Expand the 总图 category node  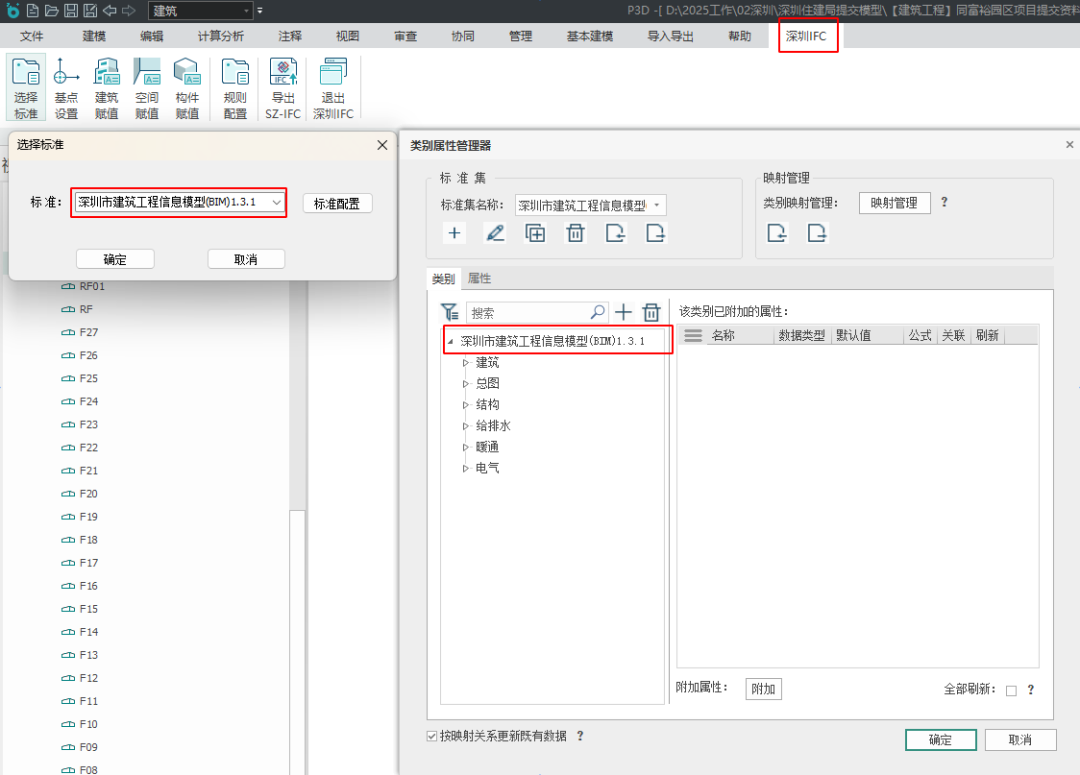(x=466, y=384)
